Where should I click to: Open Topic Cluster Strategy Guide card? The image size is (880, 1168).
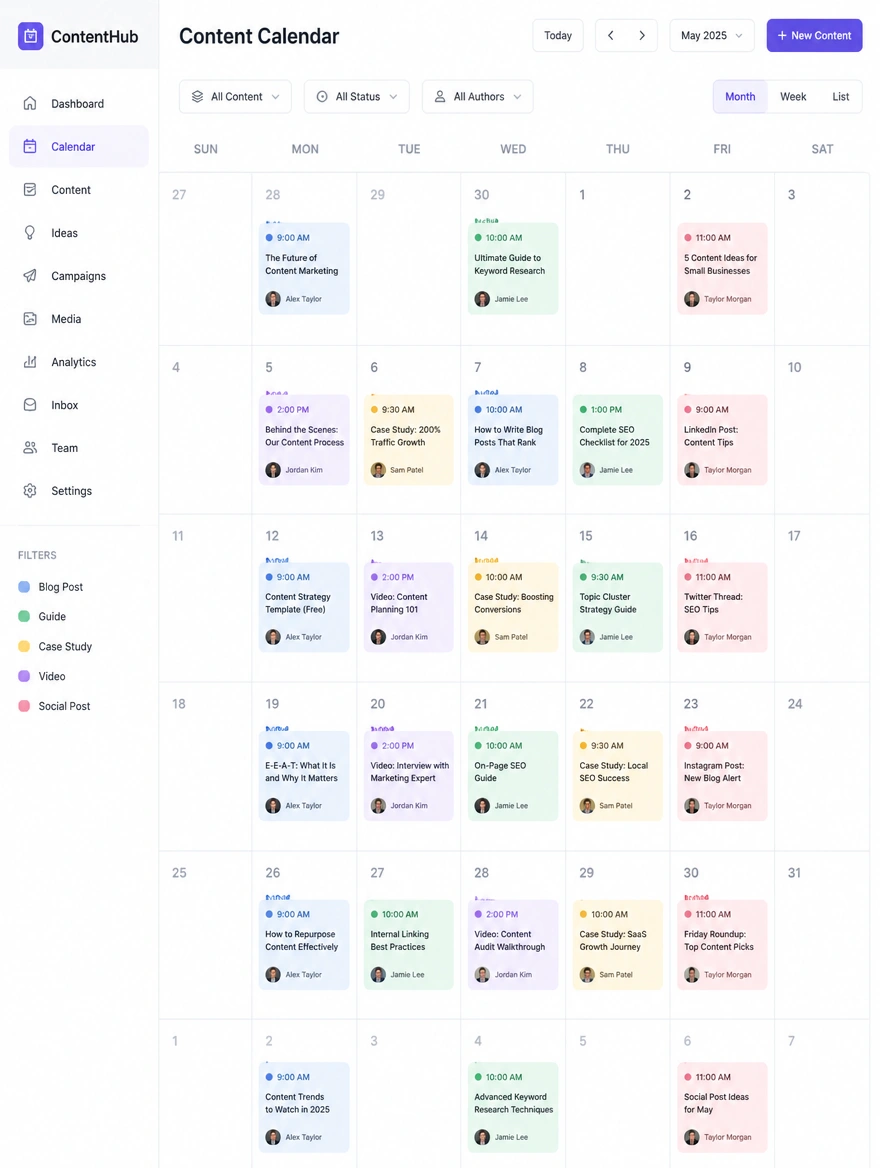(x=618, y=607)
